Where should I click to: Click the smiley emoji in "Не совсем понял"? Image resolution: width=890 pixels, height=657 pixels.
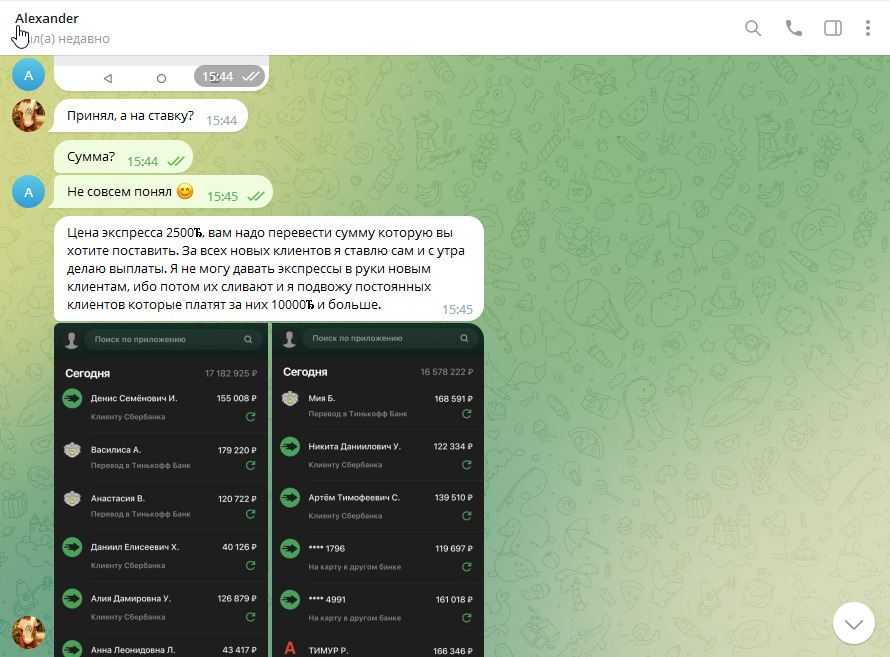[x=185, y=191]
